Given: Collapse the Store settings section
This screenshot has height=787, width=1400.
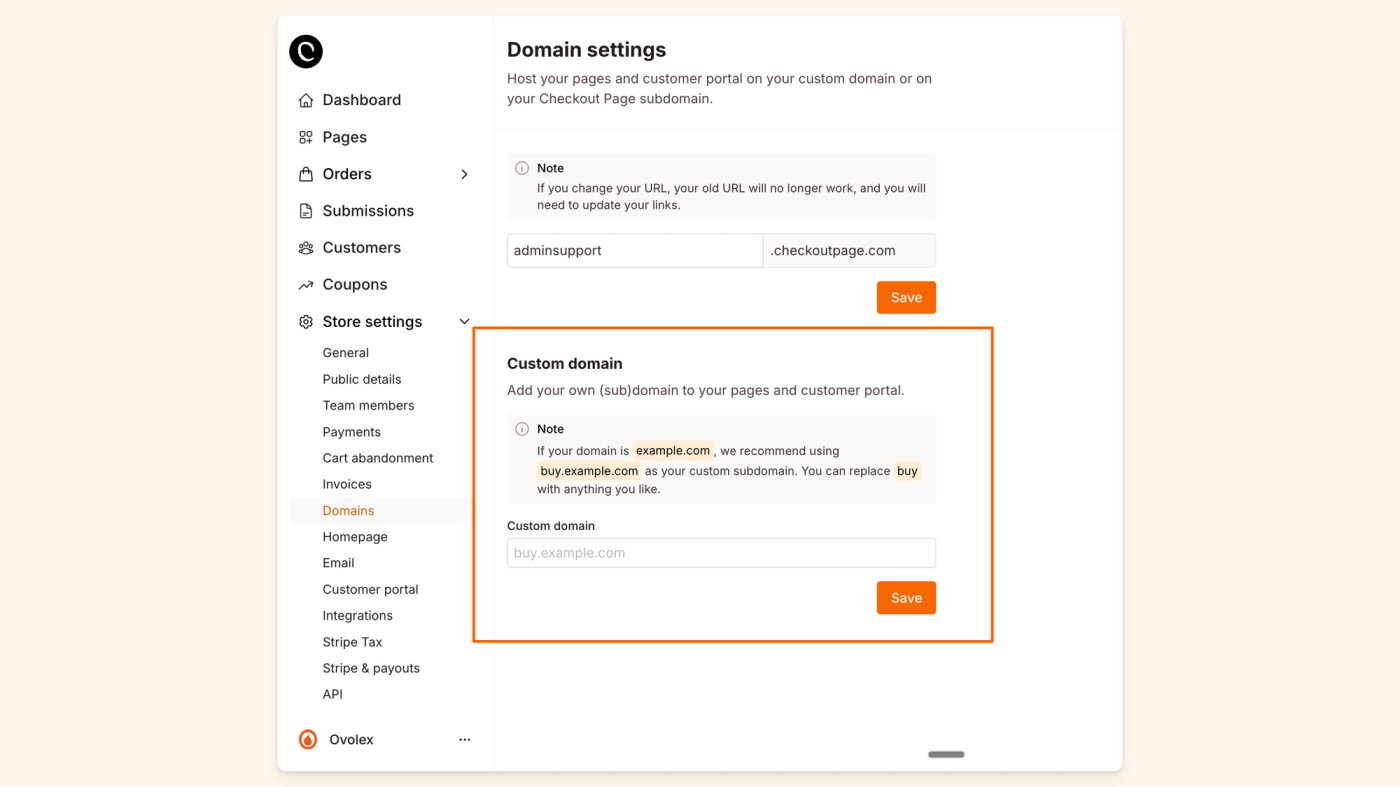Looking at the screenshot, I should click(x=463, y=321).
